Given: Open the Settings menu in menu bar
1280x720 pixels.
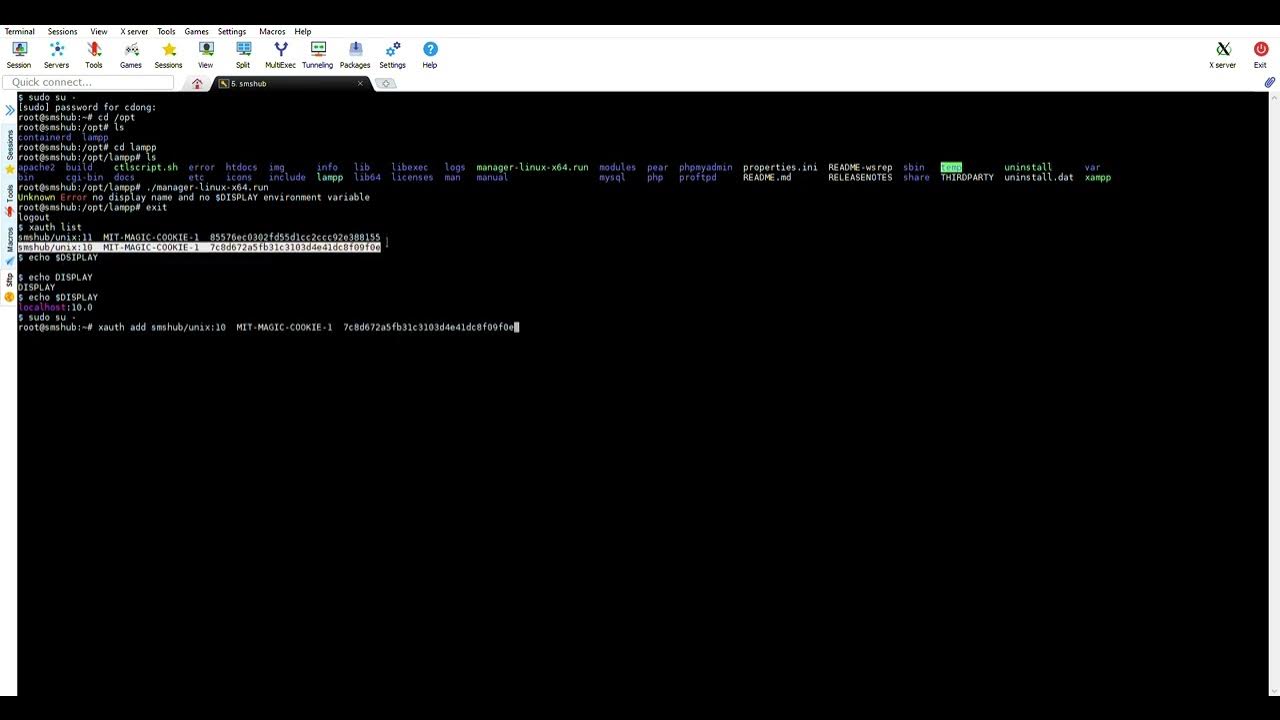Looking at the screenshot, I should pyautogui.click(x=232, y=31).
